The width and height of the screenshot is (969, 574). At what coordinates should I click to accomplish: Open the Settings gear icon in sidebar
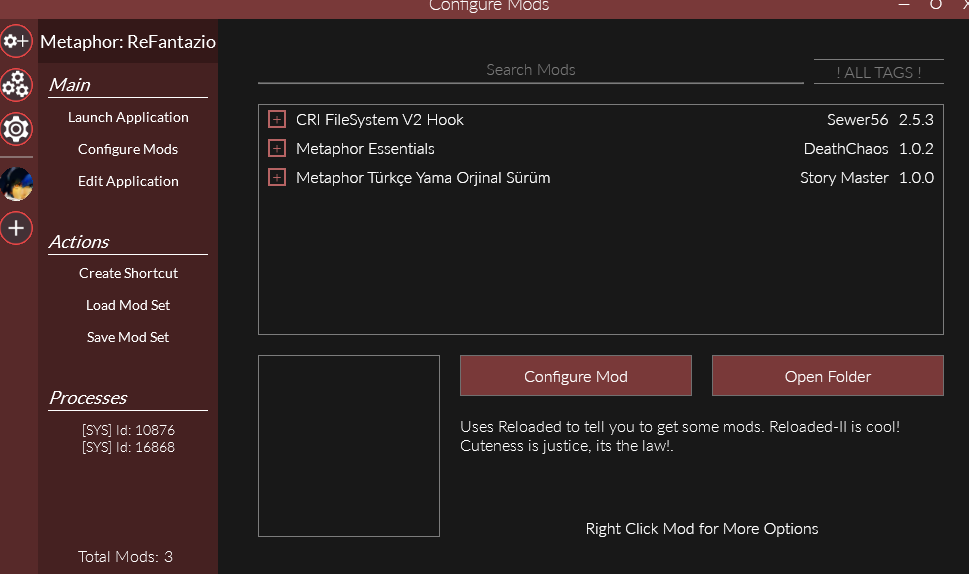click(16, 129)
